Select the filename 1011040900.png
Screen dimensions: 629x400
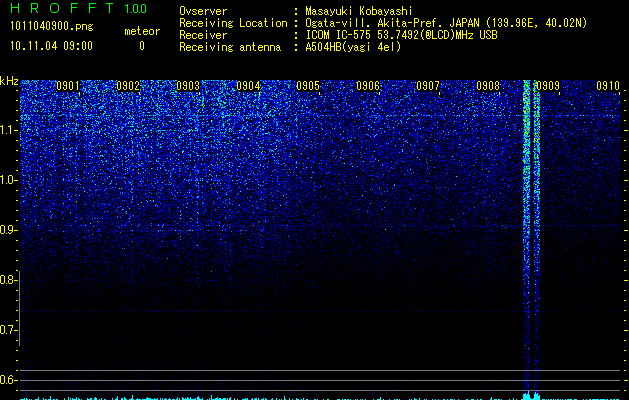coord(51,26)
